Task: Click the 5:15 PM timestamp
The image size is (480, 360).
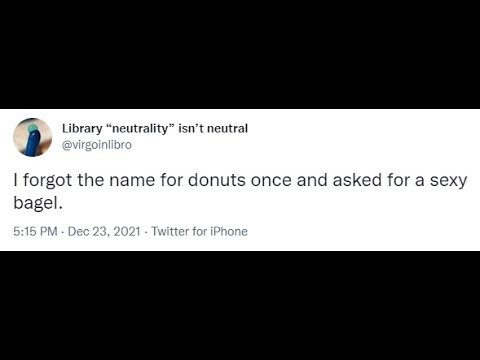Action: (35, 231)
